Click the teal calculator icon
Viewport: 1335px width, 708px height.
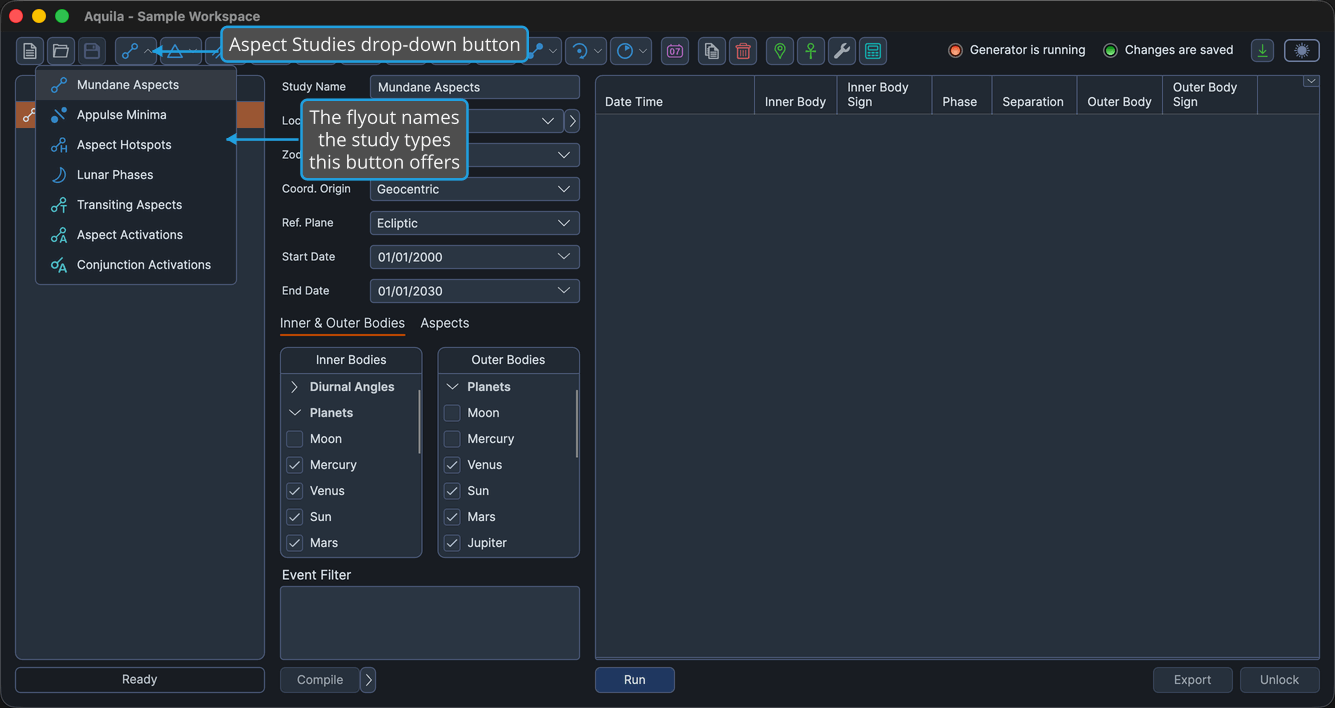(x=873, y=51)
